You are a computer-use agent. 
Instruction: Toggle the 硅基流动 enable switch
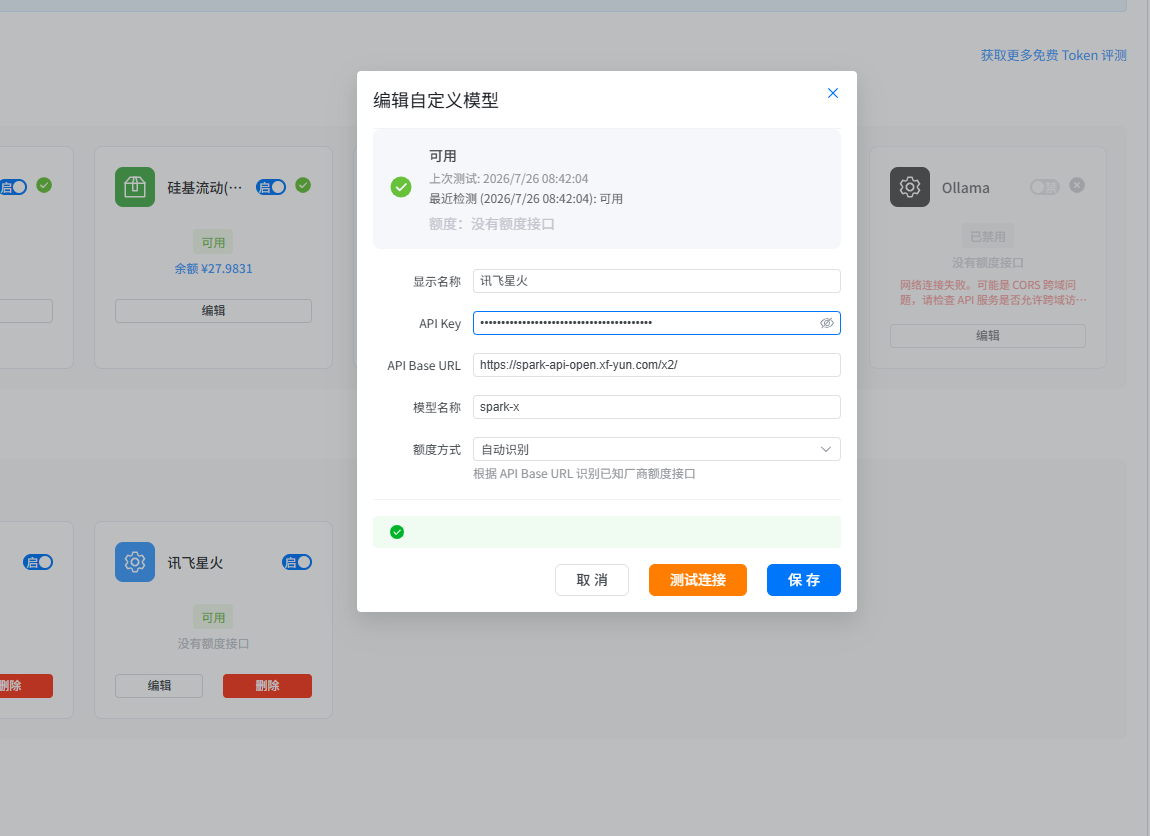271,187
